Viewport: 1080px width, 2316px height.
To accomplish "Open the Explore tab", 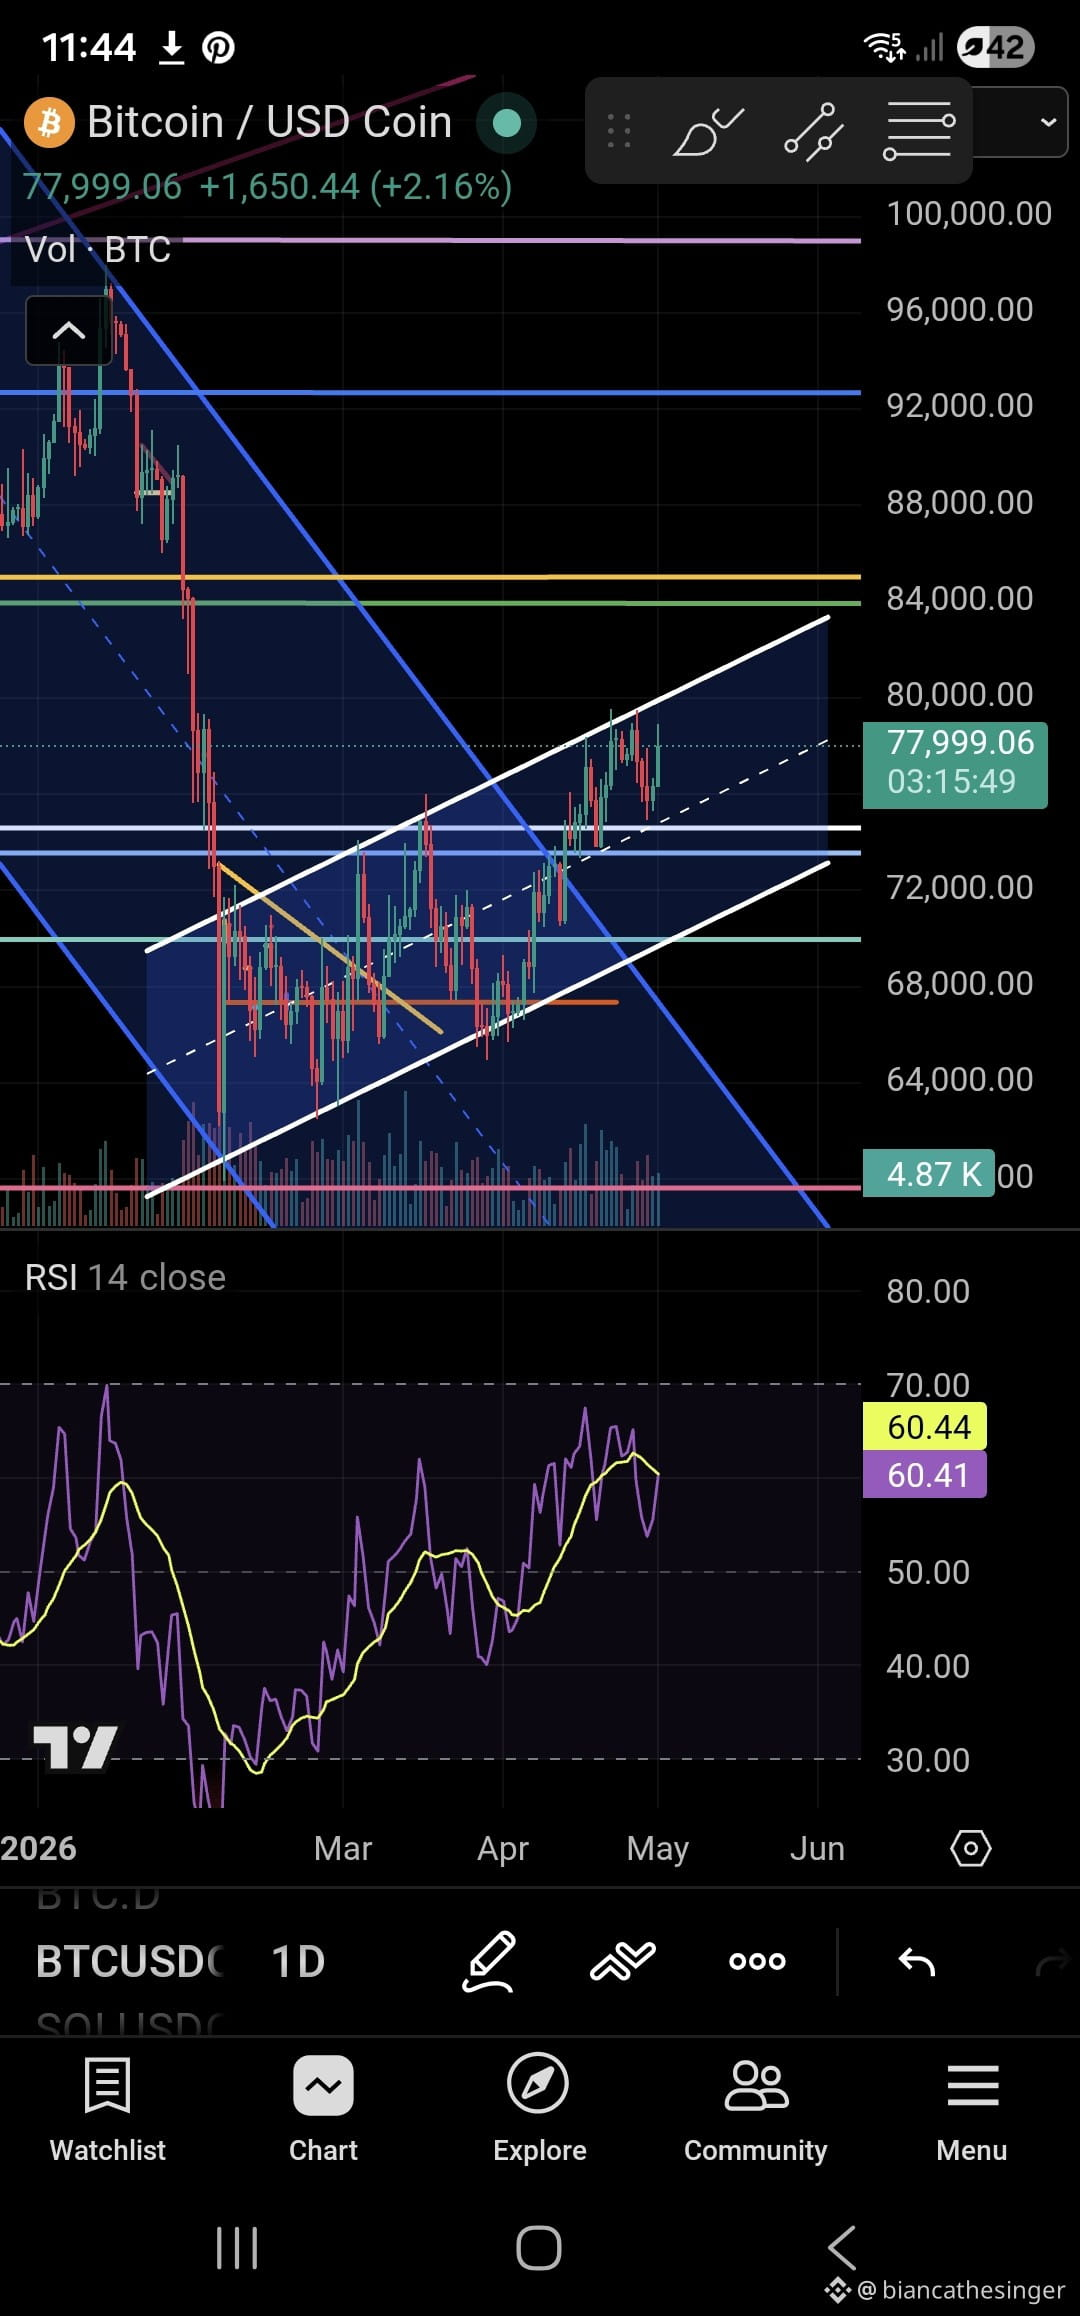I will point(539,2110).
